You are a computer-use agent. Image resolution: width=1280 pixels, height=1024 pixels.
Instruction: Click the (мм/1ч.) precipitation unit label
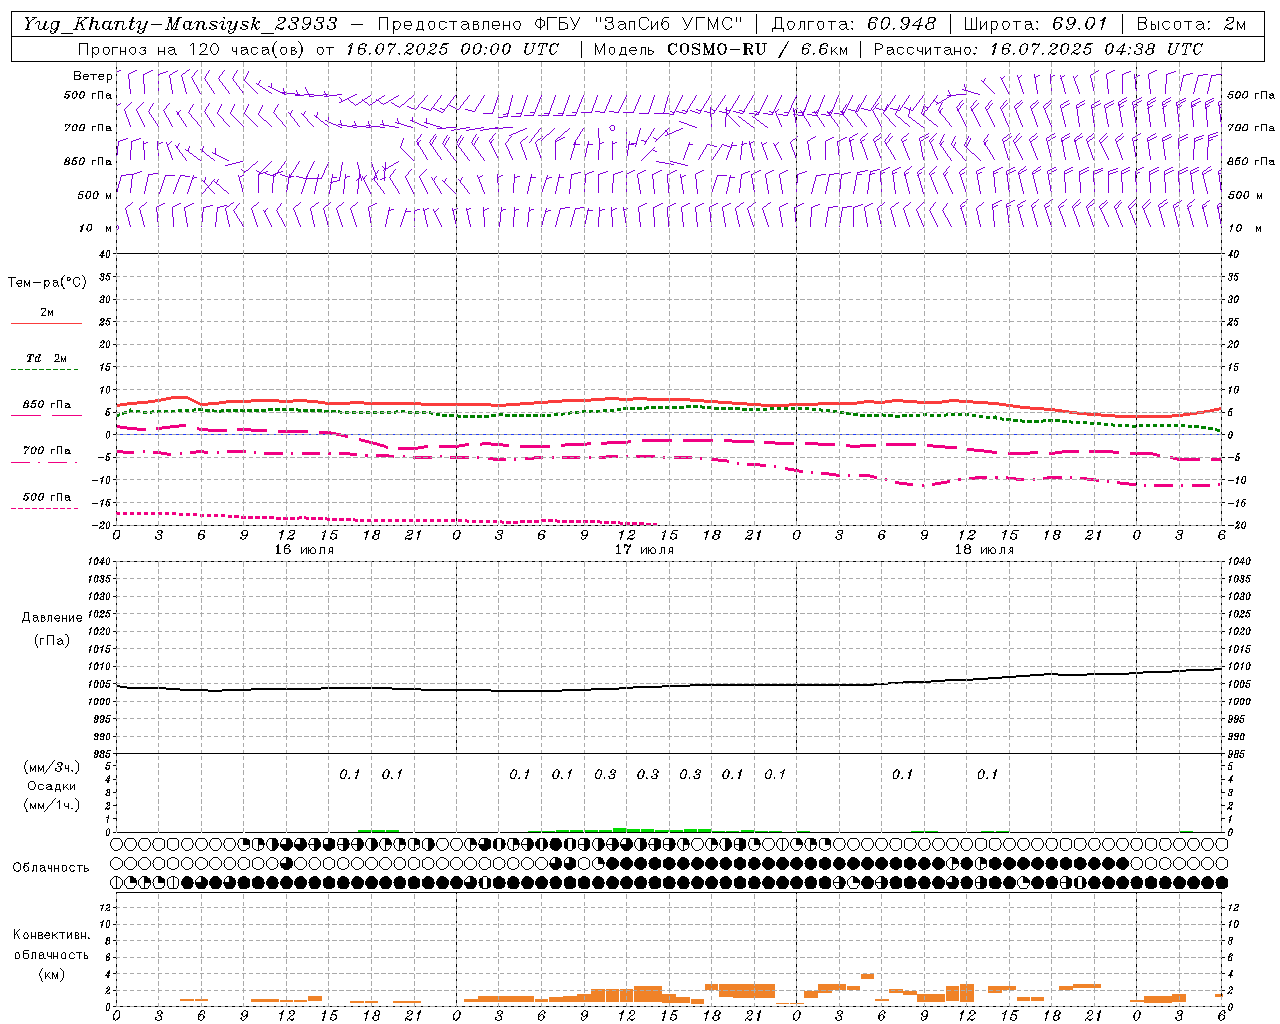pos(51,805)
